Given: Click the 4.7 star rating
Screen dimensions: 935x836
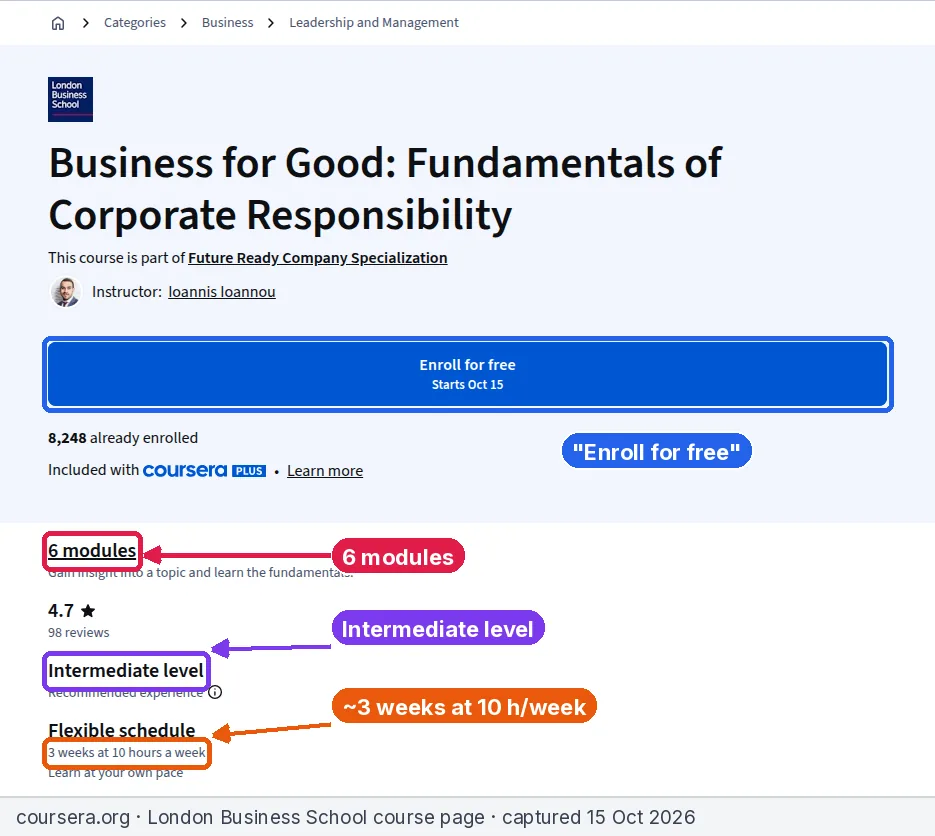Looking at the screenshot, I should pos(72,611).
